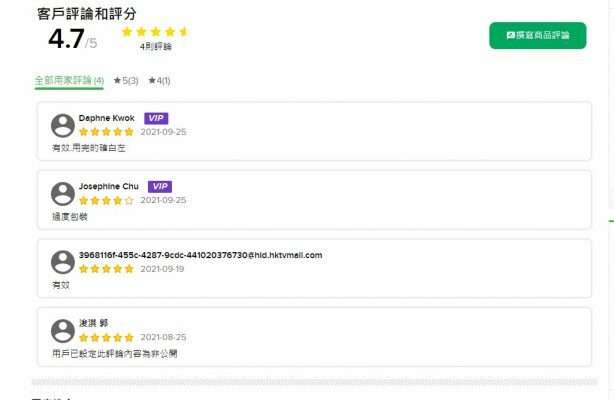Filter reviews by 5 stars
Screen dimensions: 614x400
click(x=125, y=80)
